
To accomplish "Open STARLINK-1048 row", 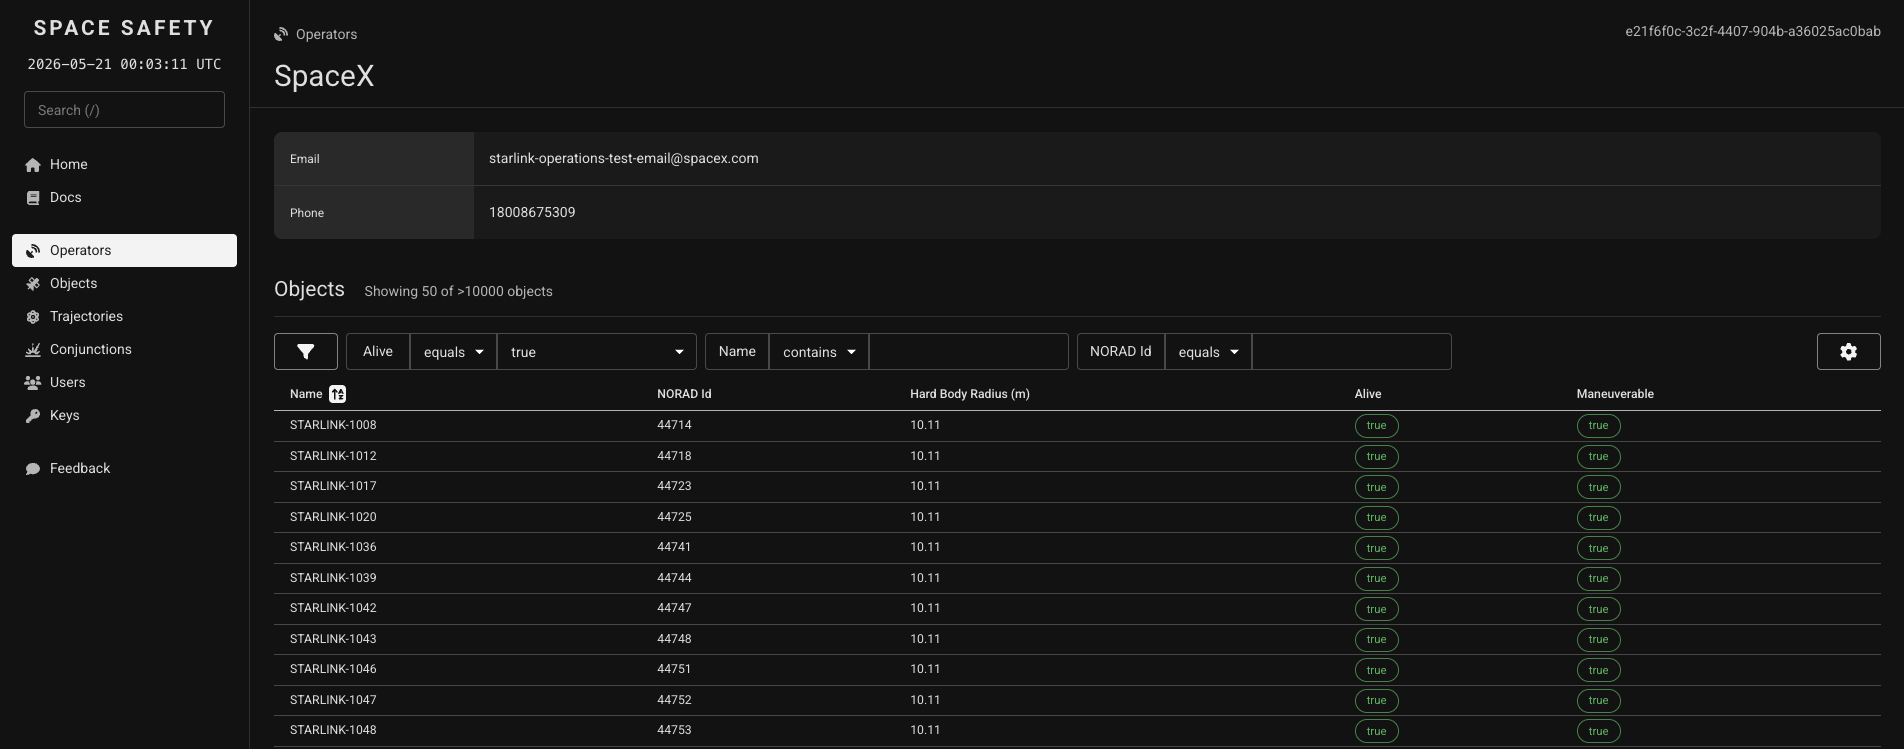I will 1077,731.
